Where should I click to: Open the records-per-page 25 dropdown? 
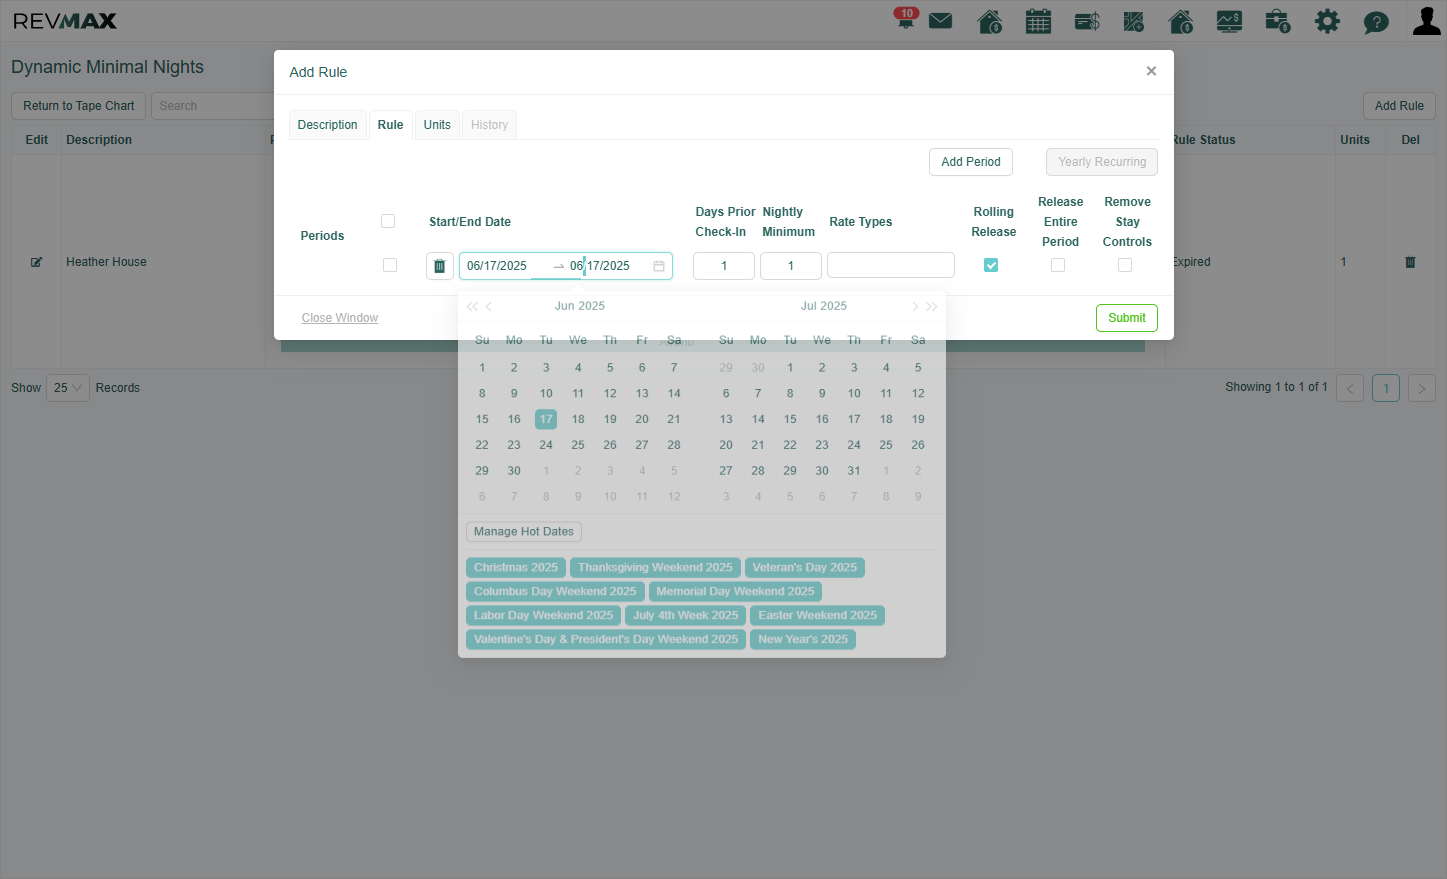[68, 388]
